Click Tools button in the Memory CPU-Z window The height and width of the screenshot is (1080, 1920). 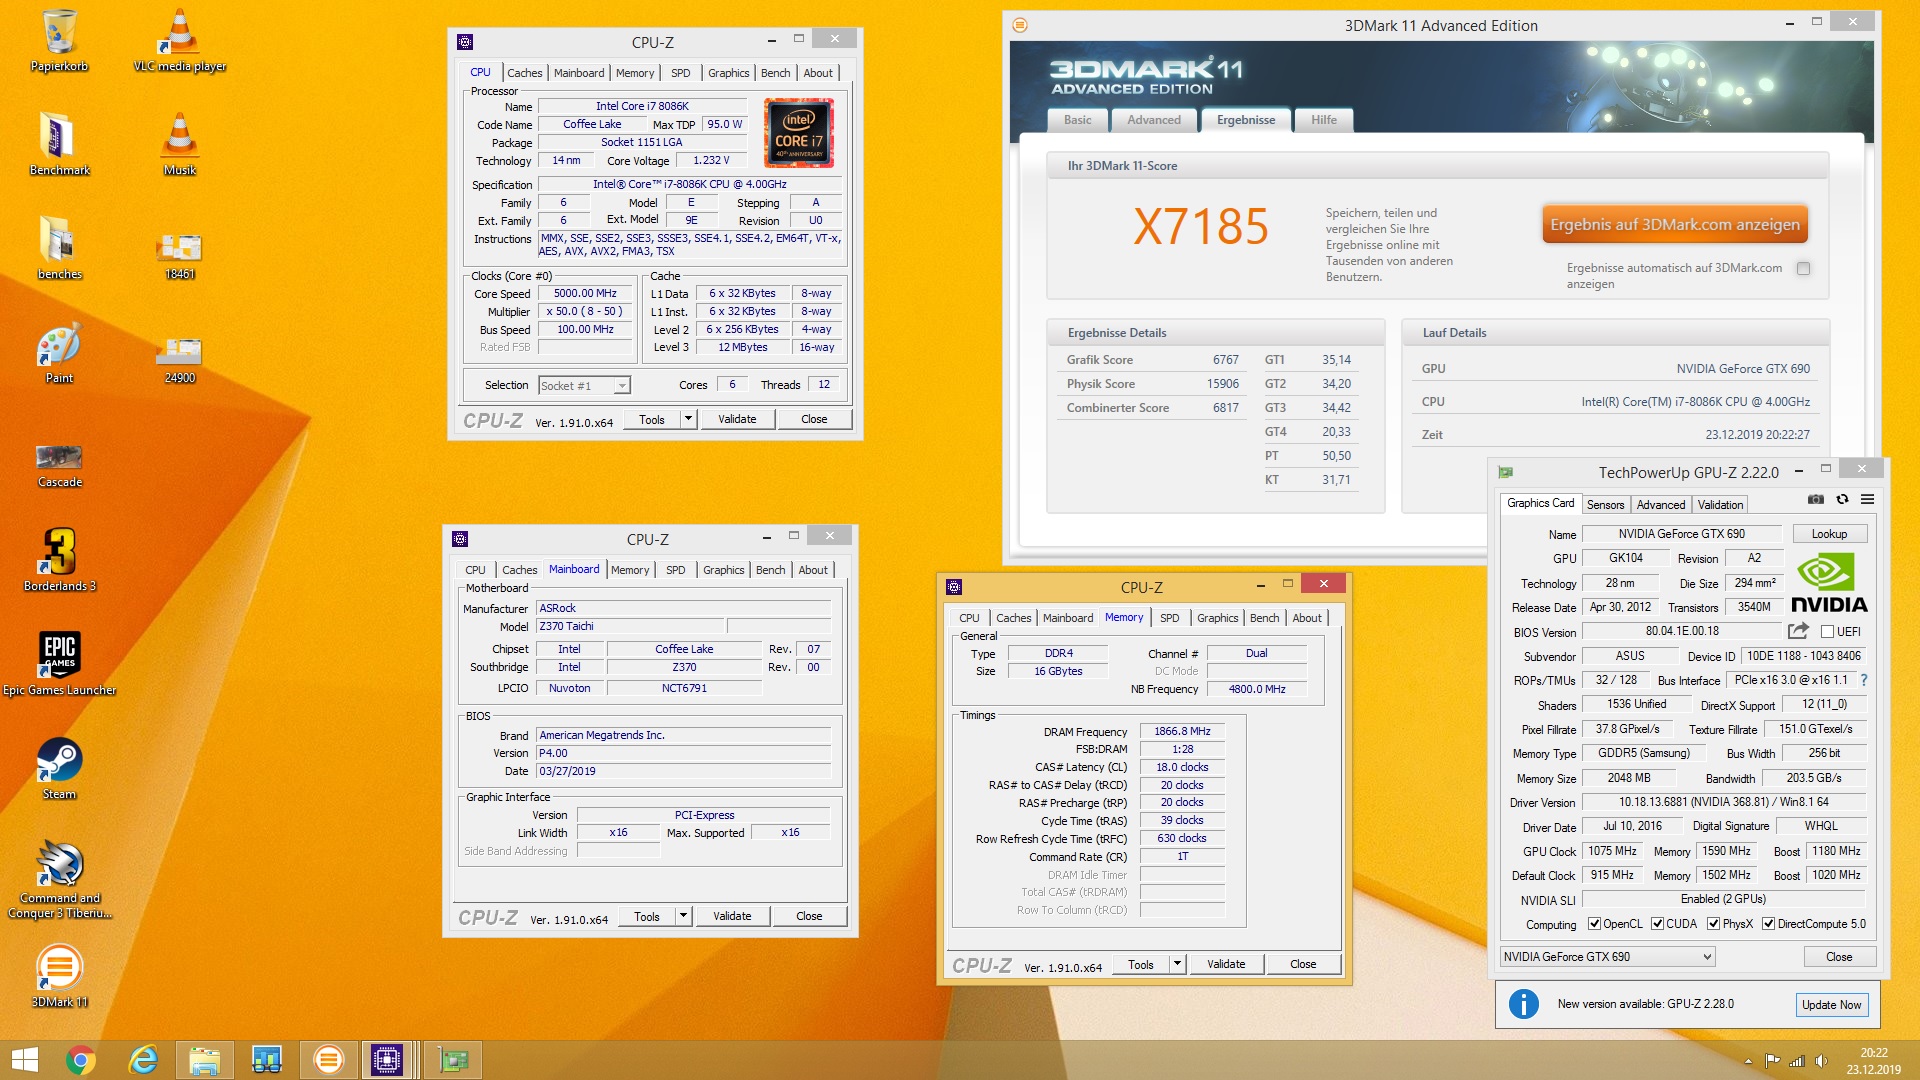point(1140,964)
